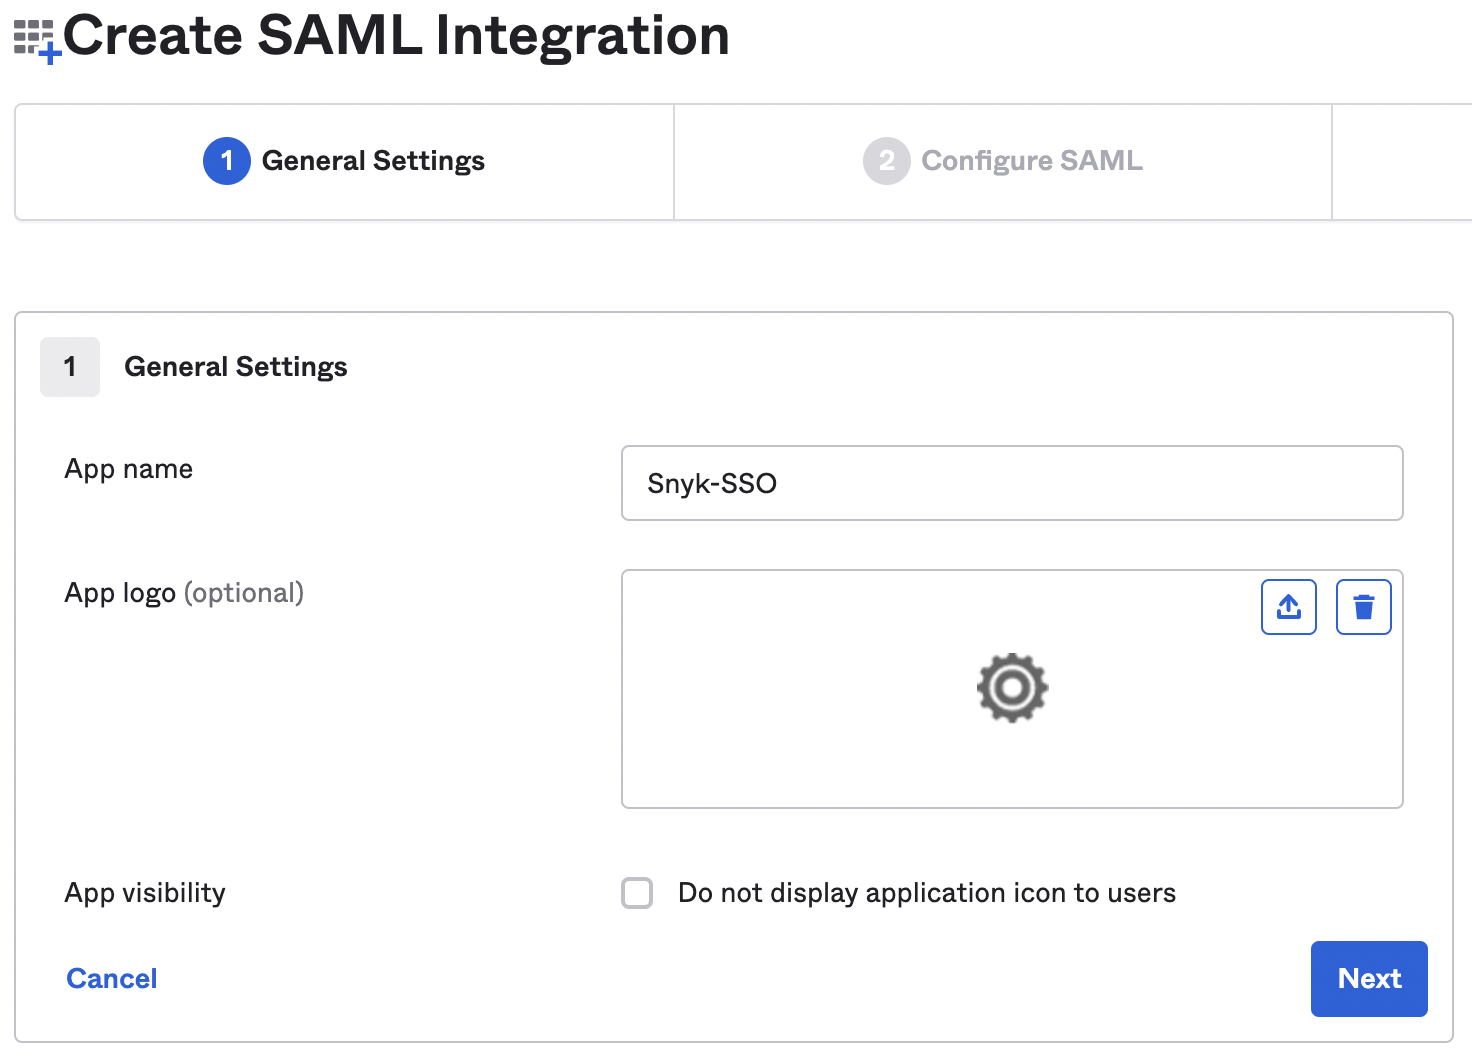Select the default gear logo placeholder

pyautogui.click(x=1012, y=688)
